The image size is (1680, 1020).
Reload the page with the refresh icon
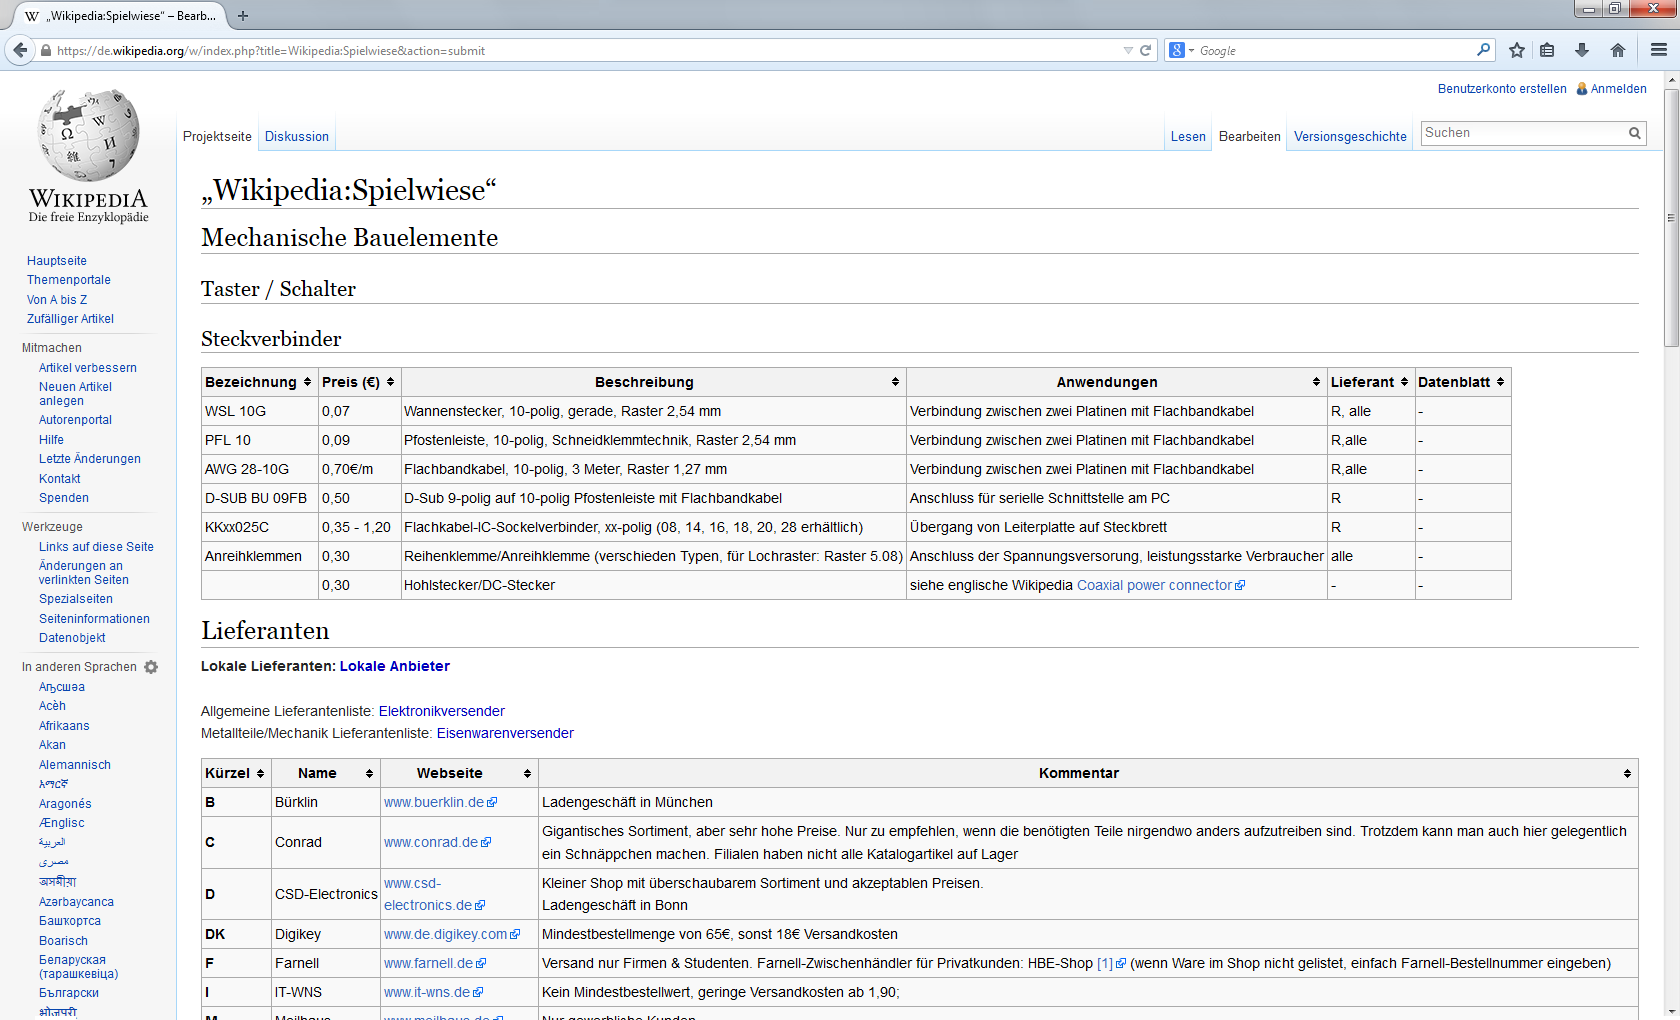tap(1146, 50)
